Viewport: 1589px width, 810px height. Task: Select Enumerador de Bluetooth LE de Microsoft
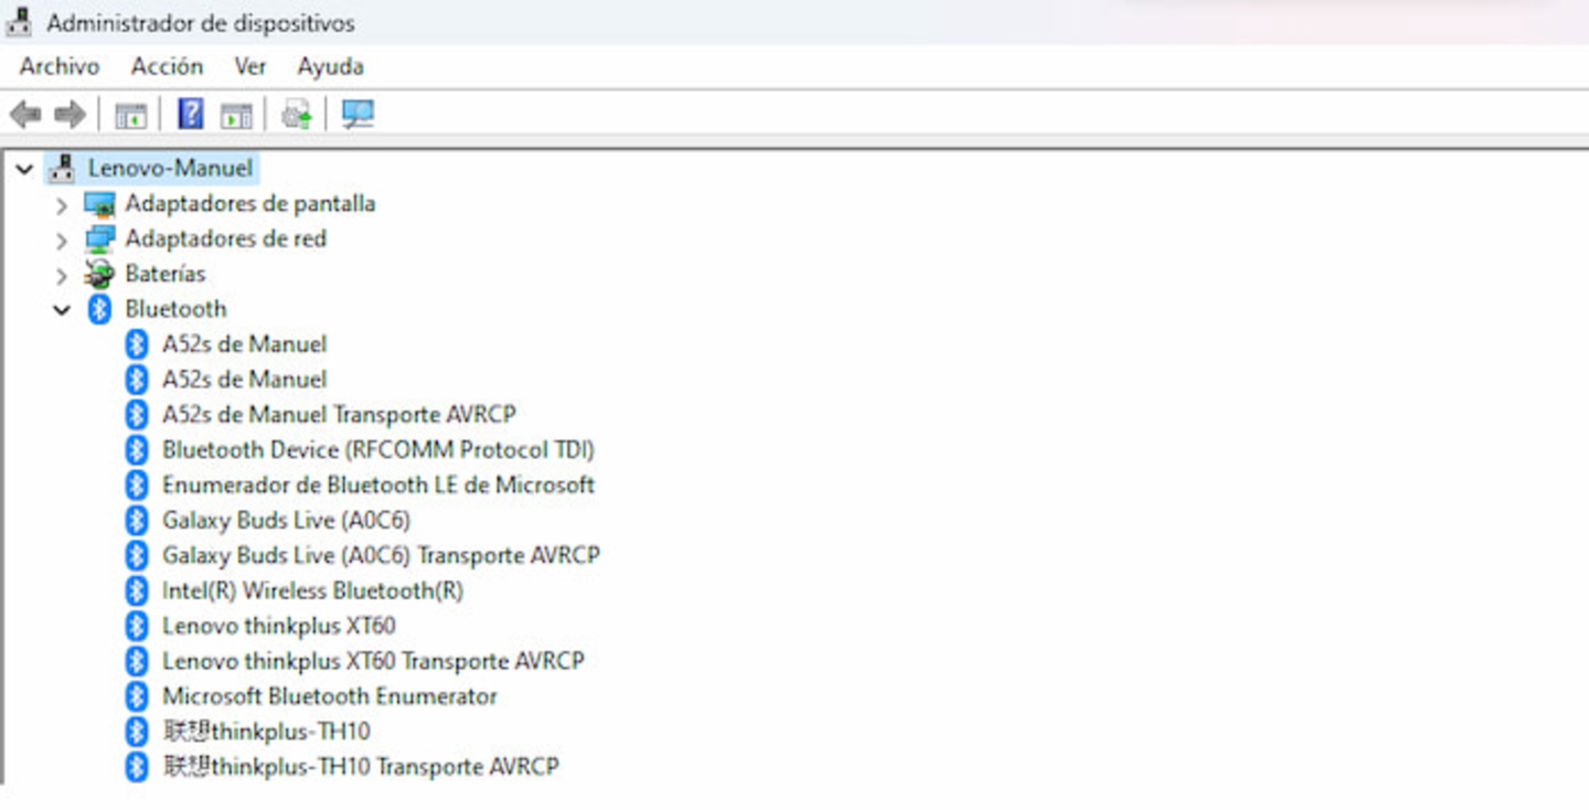(x=378, y=485)
